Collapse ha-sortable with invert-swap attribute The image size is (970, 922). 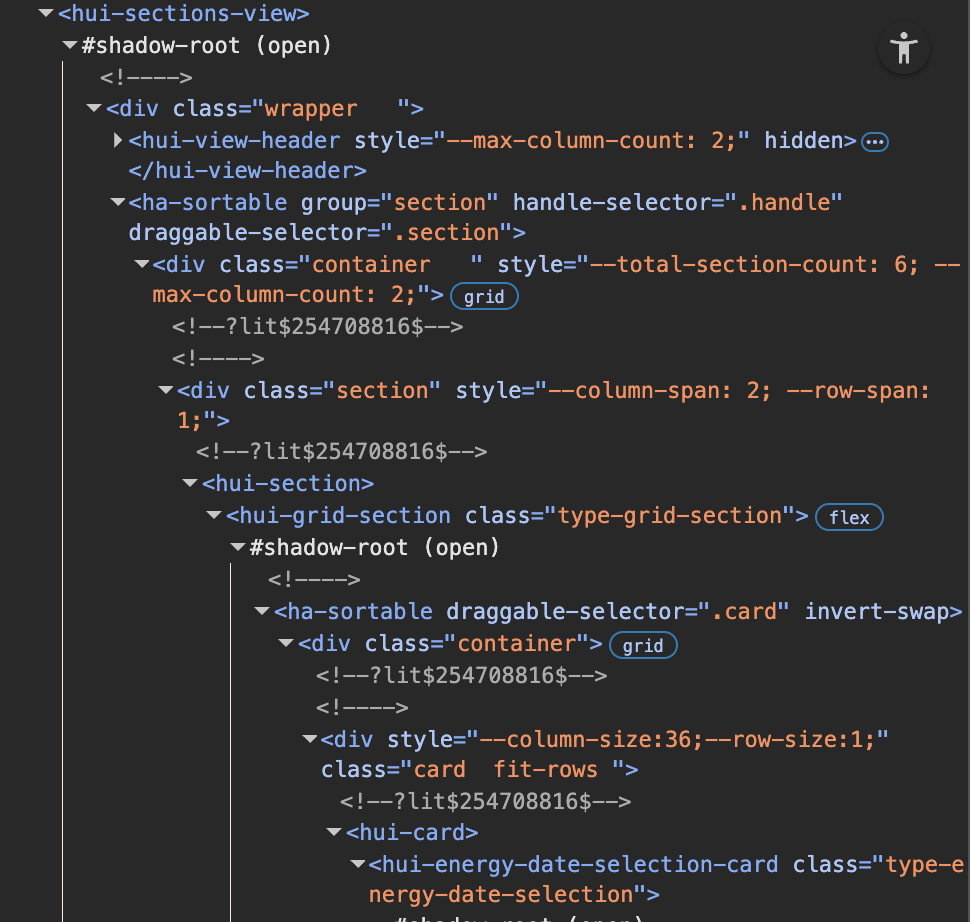262,611
